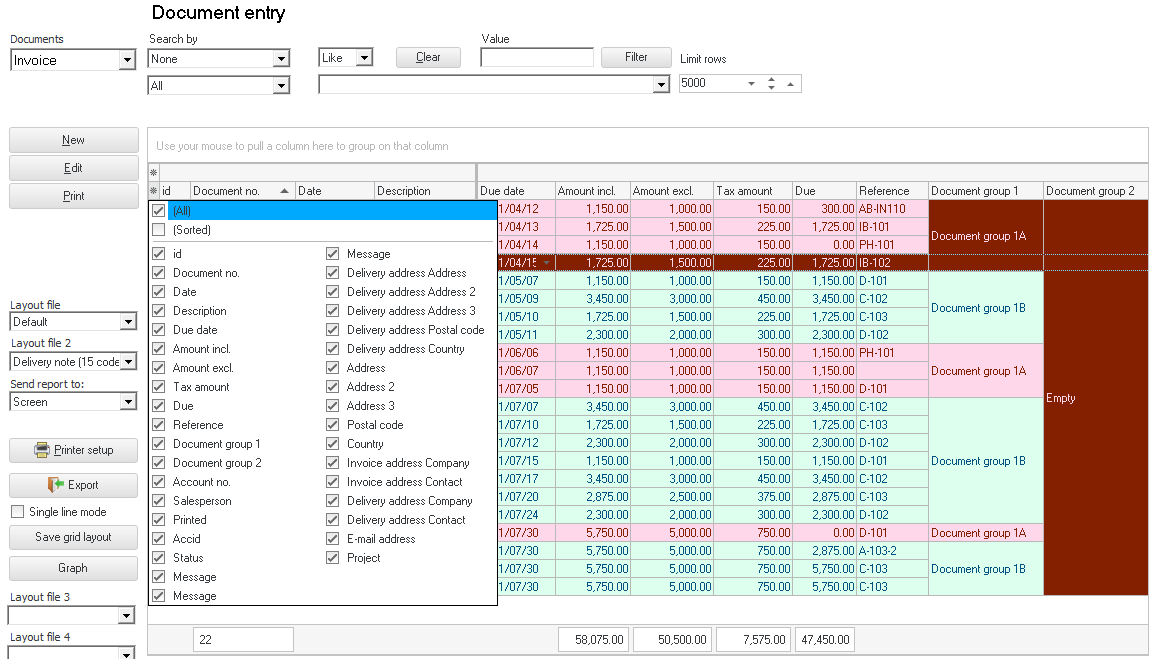The width and height of the screenshot is (1152, 665).
Task: Click the column chooser asterisk beside id header
Action: (x=154, y=190)
